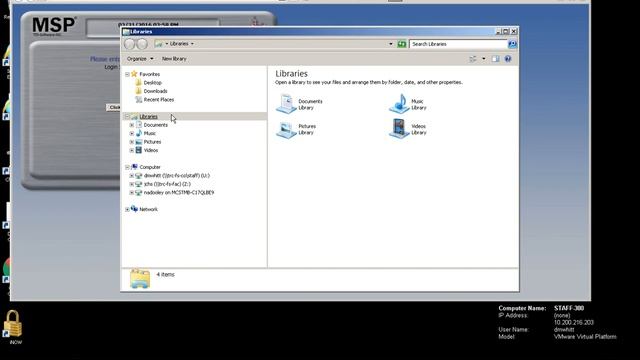Open the Videos Library icon in main pane
This screenshot has height=360, width=640.
pyautogui.click(x=399, y=129)
